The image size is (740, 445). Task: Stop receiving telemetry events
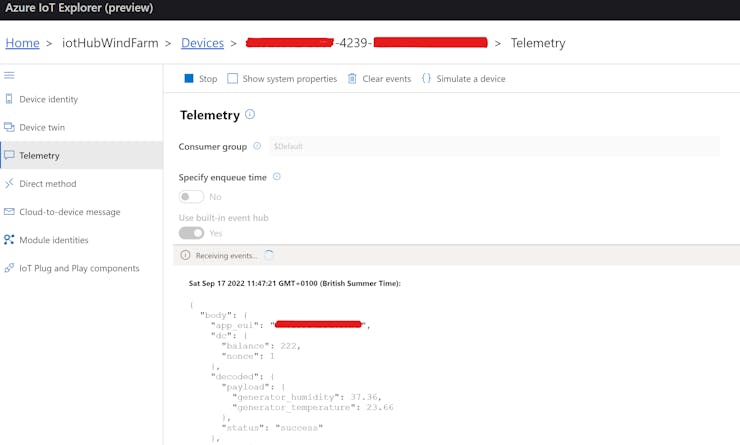pos(201,78)
